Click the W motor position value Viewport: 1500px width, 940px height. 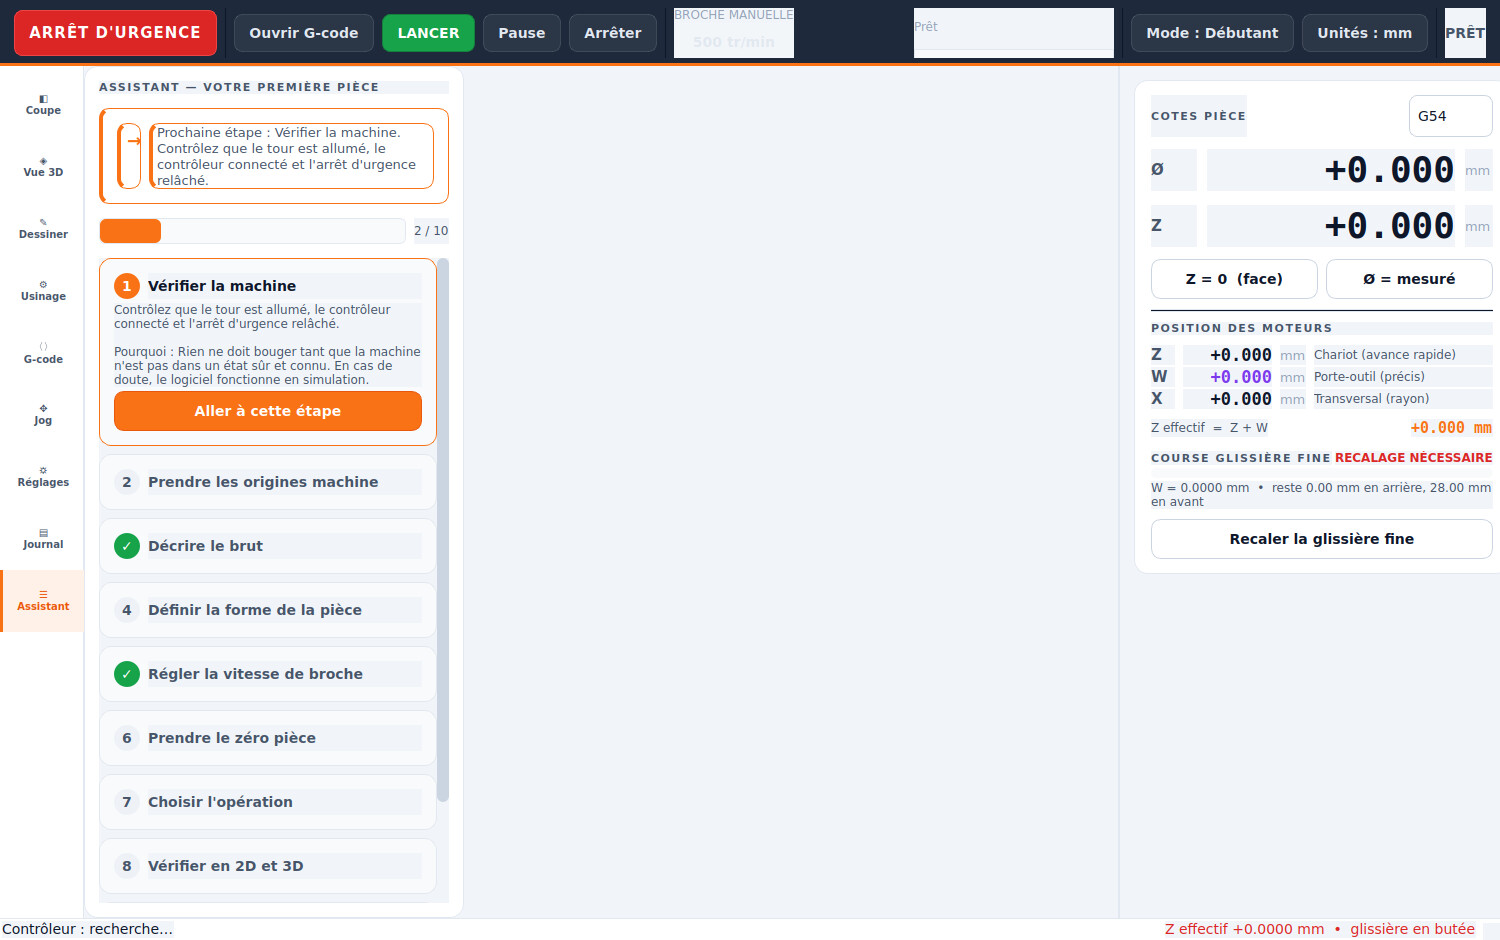tap(1228, 377)
